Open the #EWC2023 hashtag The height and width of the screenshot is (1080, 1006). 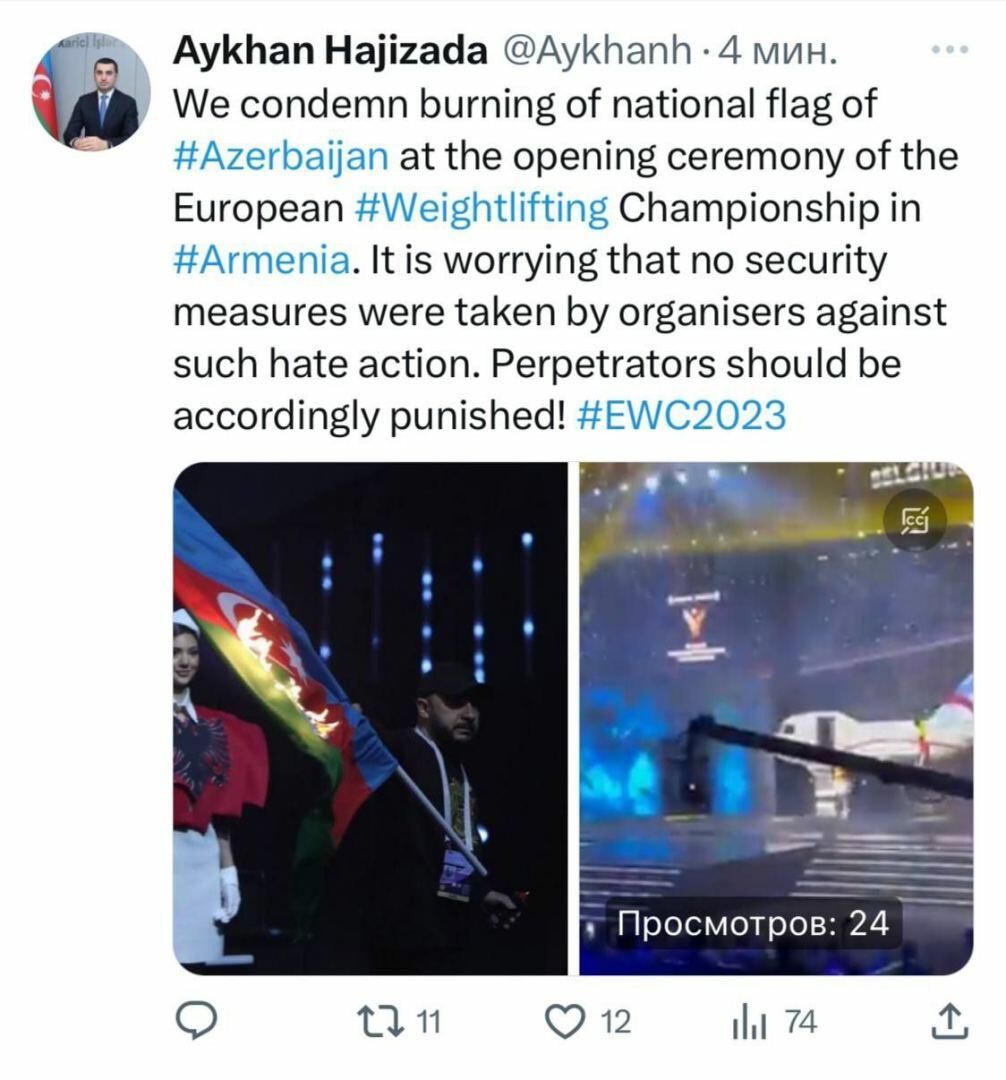click(681, 415)
